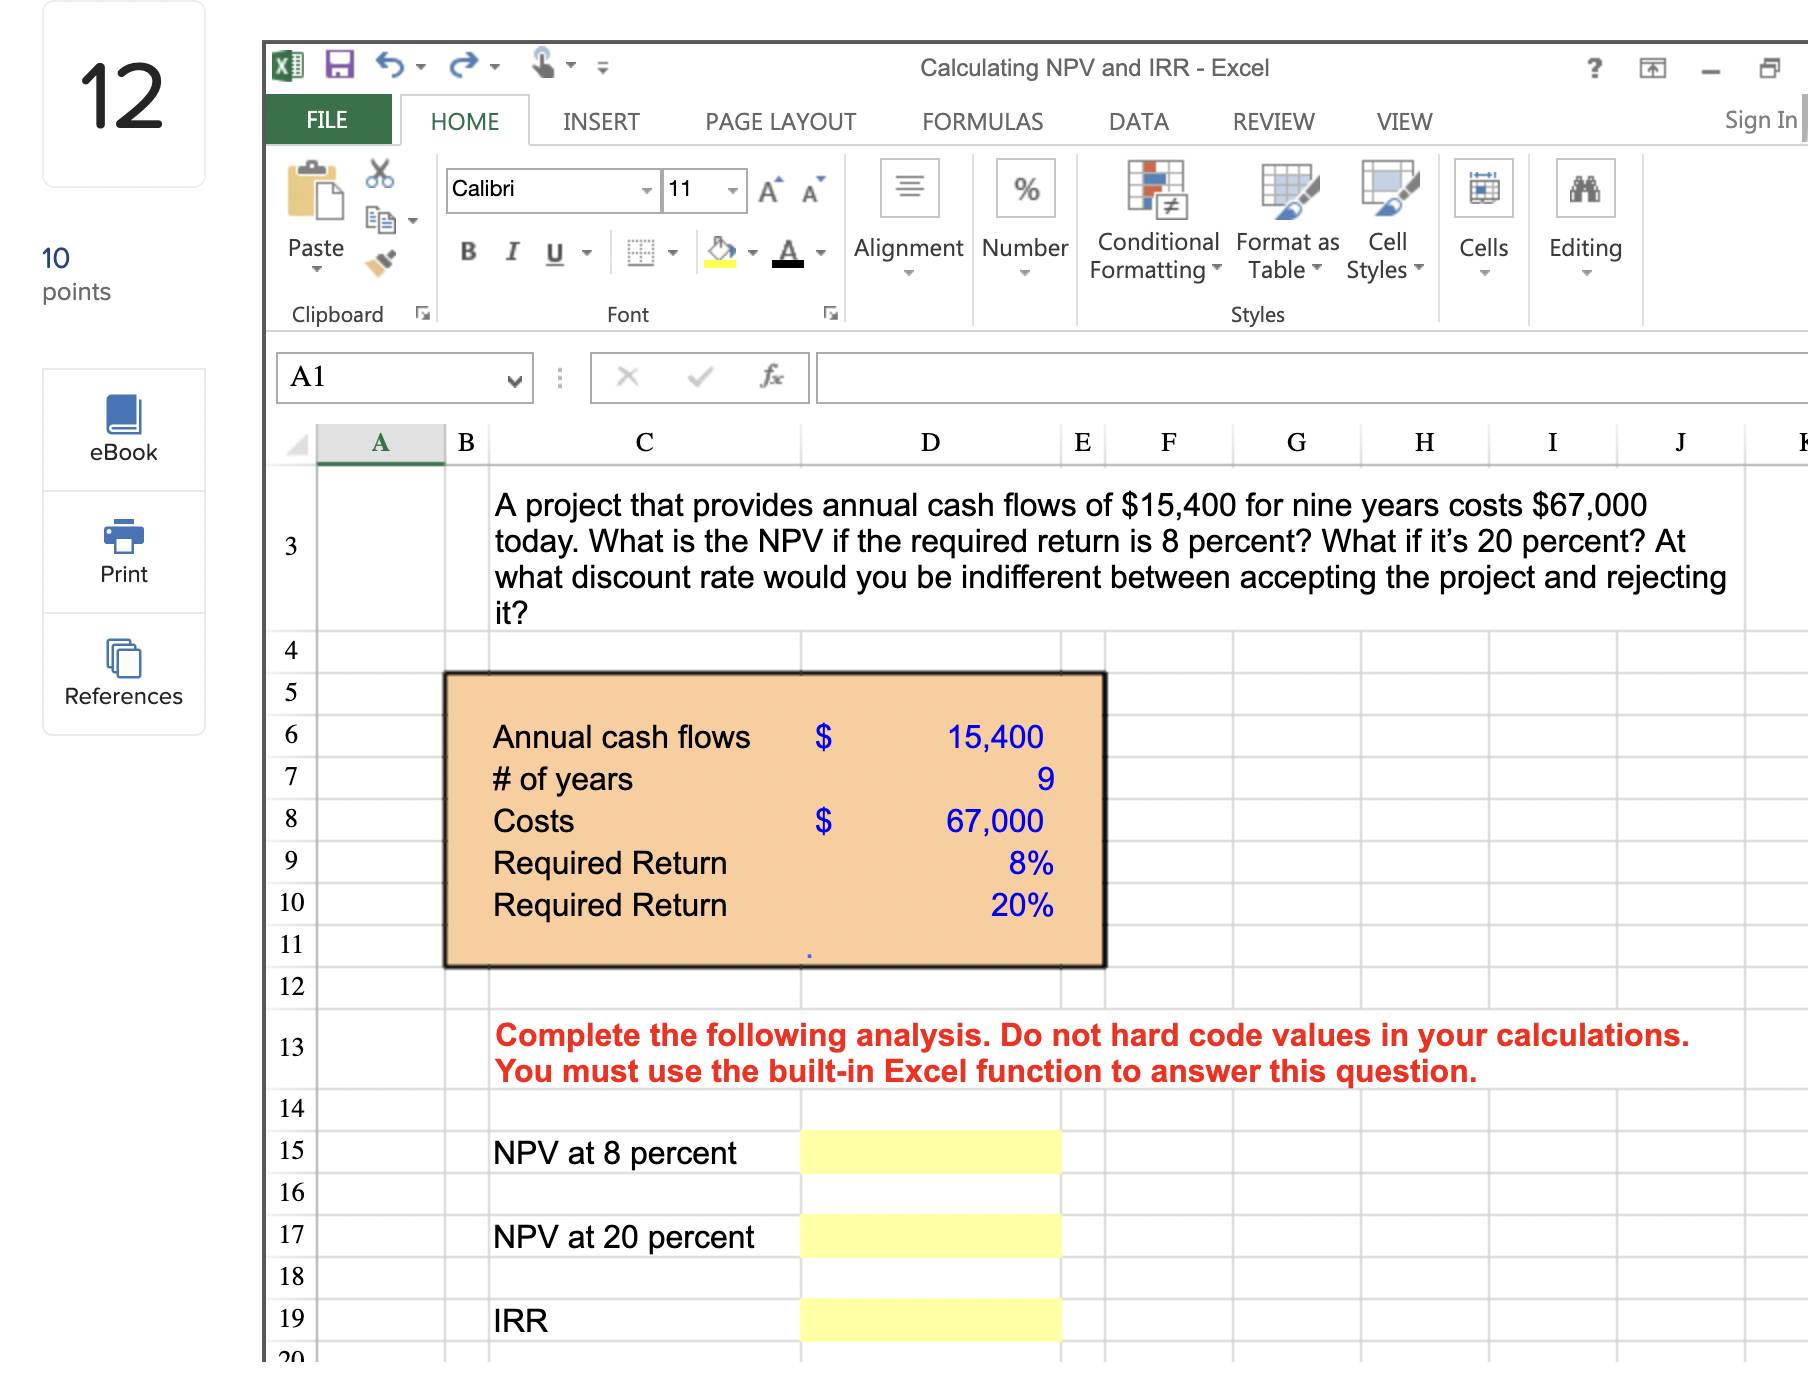Toggle Underline formatting
The height and width of the screenshot is (1384, 1808).
[x=555, y=252]
